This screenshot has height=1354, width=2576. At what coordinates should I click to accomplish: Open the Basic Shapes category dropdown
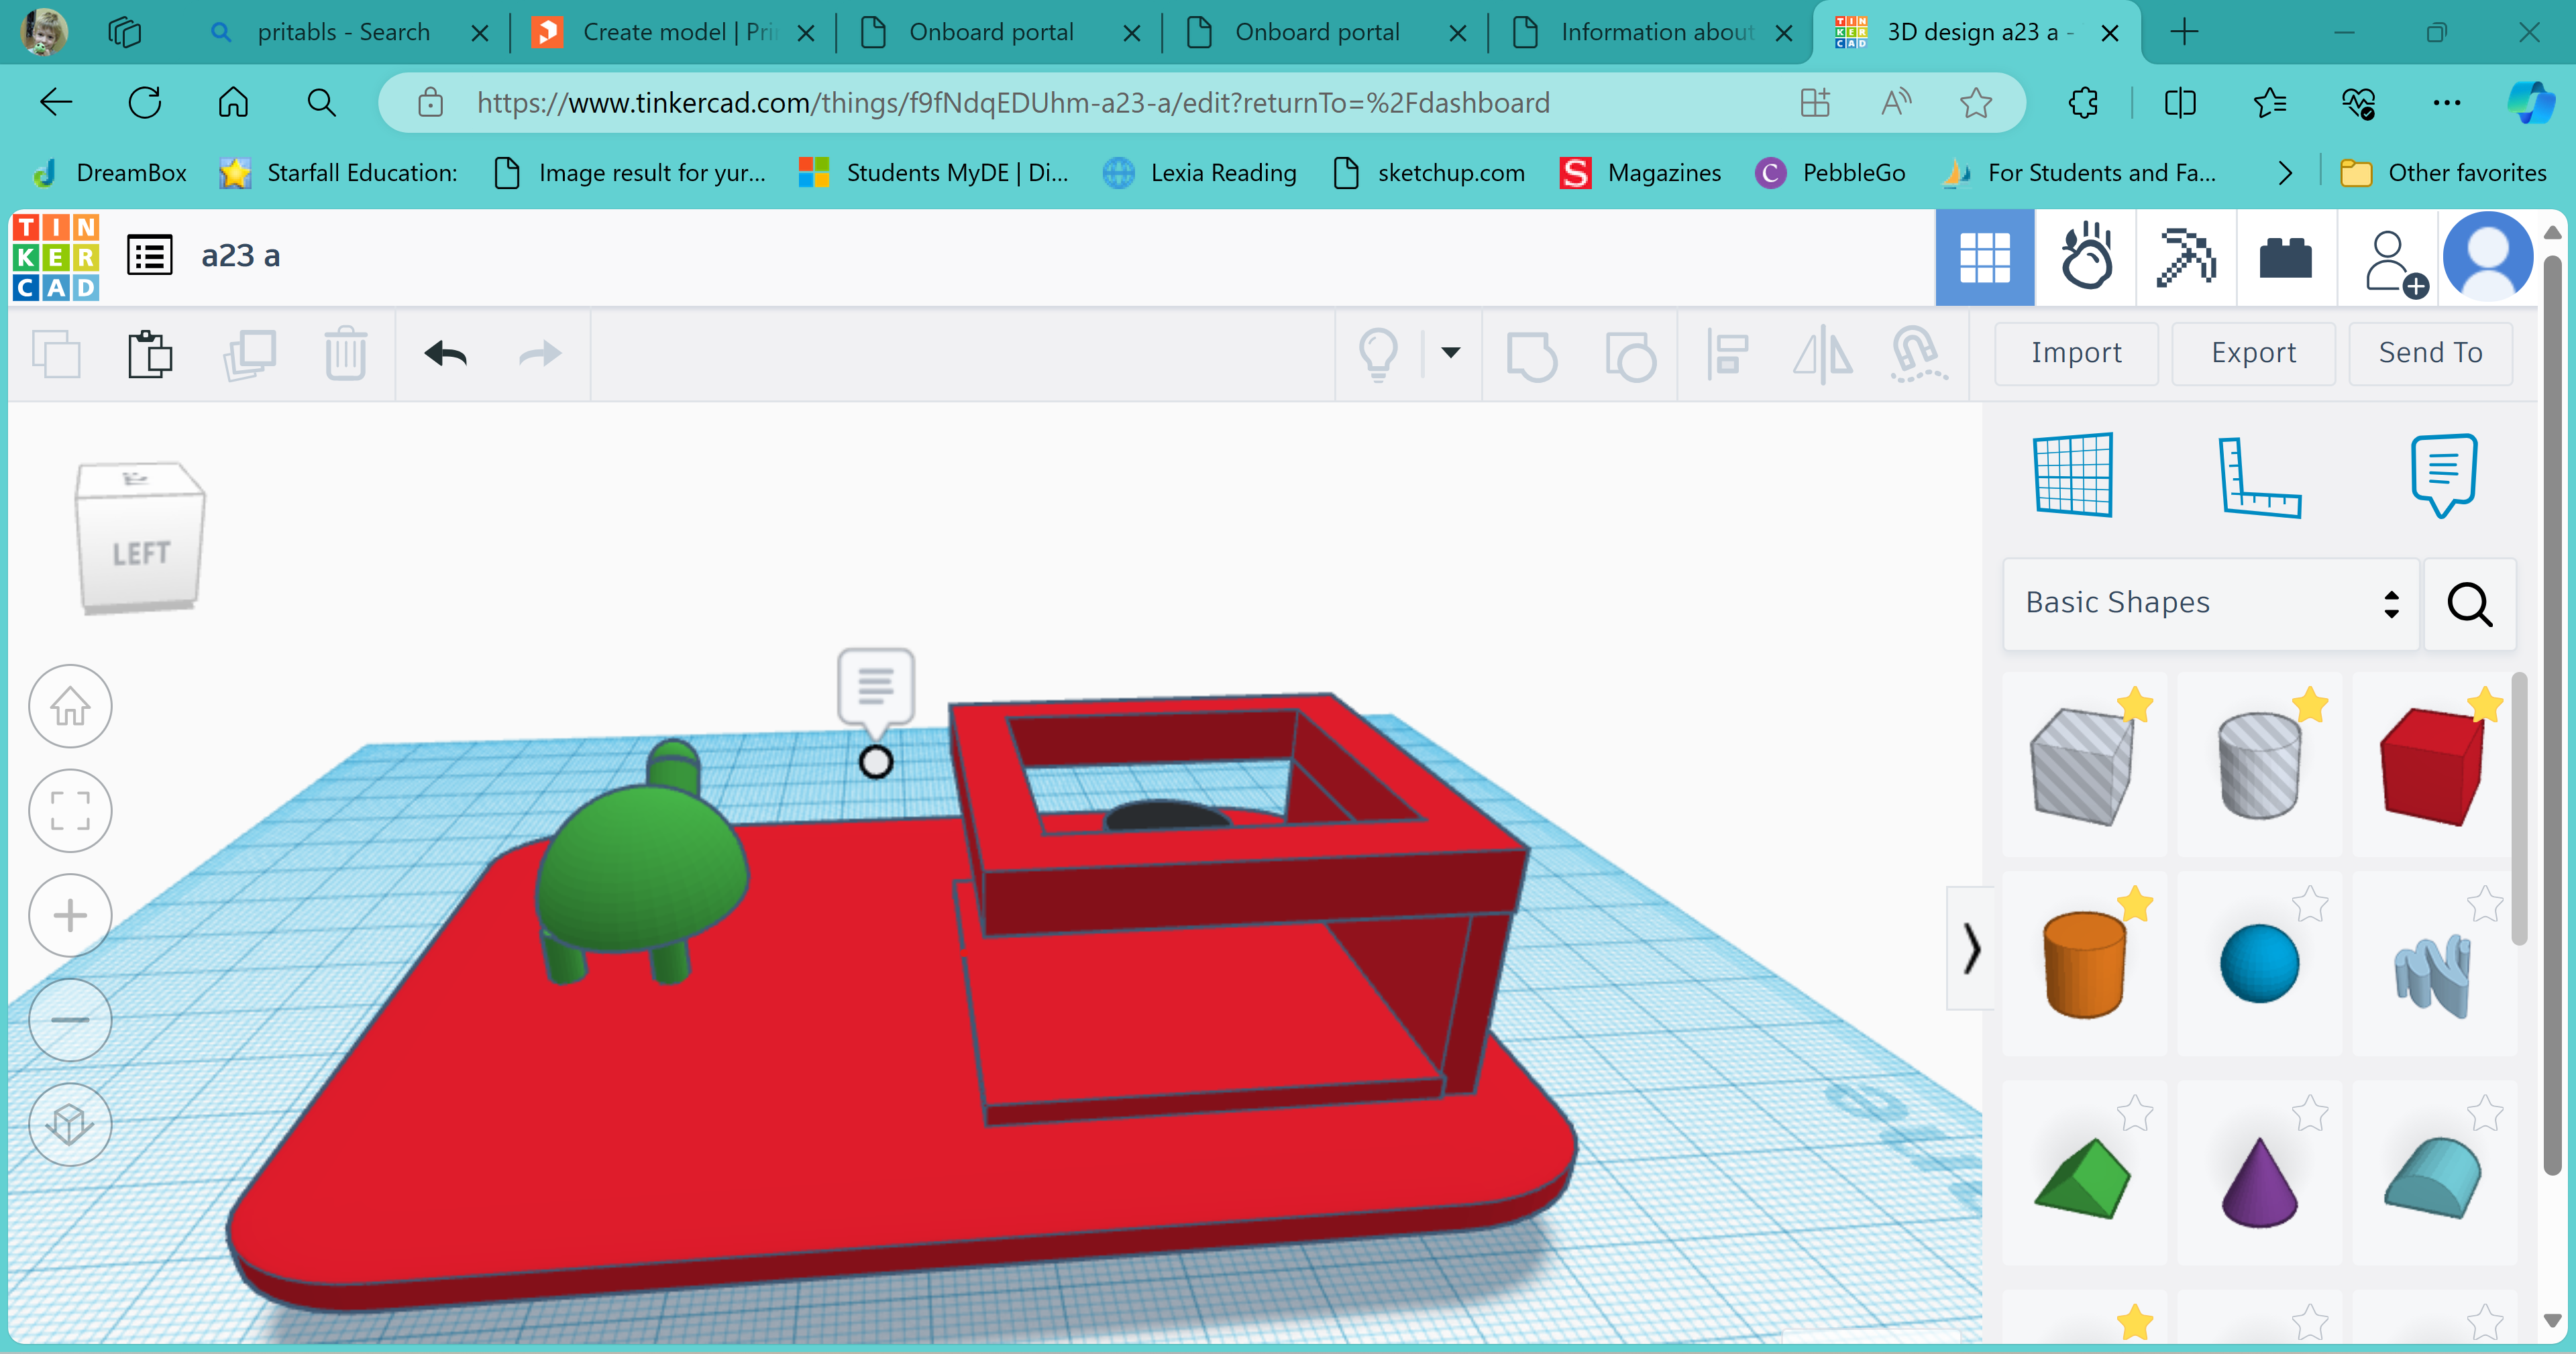2211,604
